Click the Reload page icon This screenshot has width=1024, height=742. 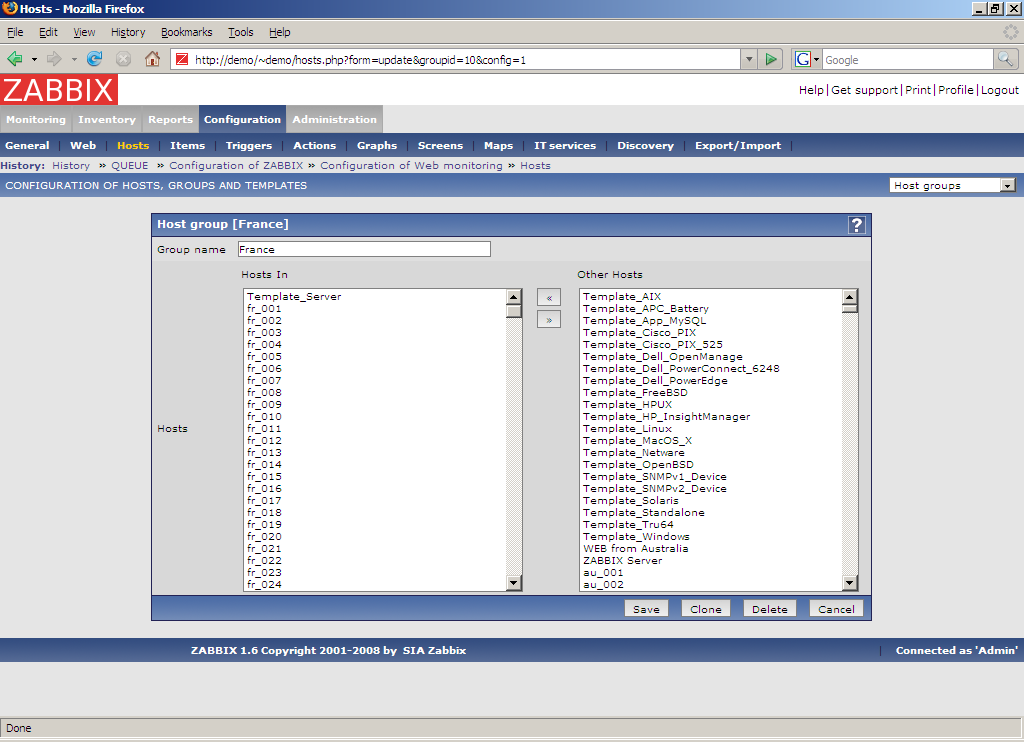pos(95,59)
